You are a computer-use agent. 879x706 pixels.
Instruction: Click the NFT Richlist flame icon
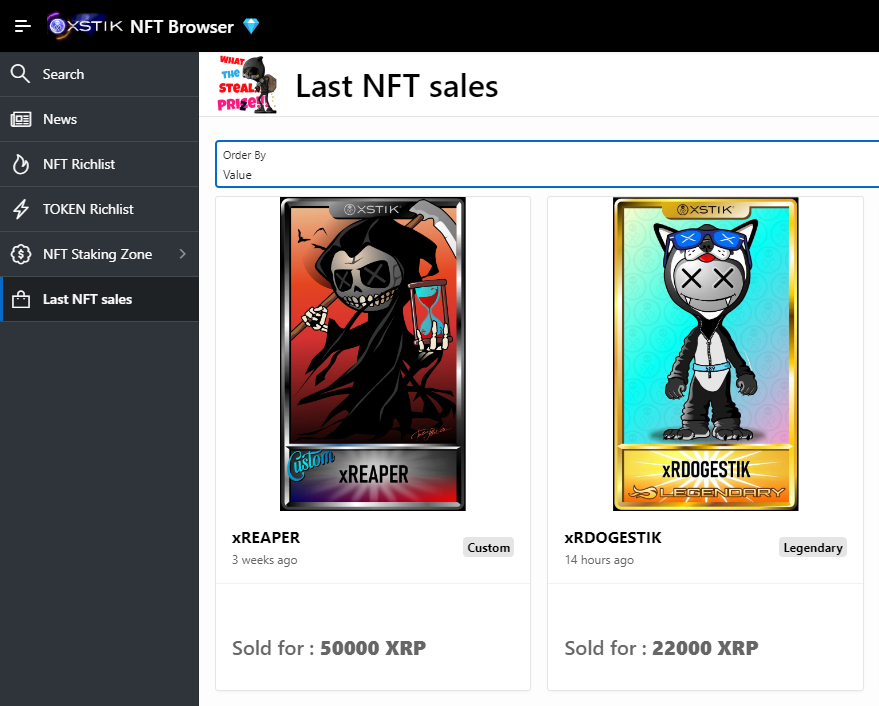pyautogui.click(x=21, y=164)
